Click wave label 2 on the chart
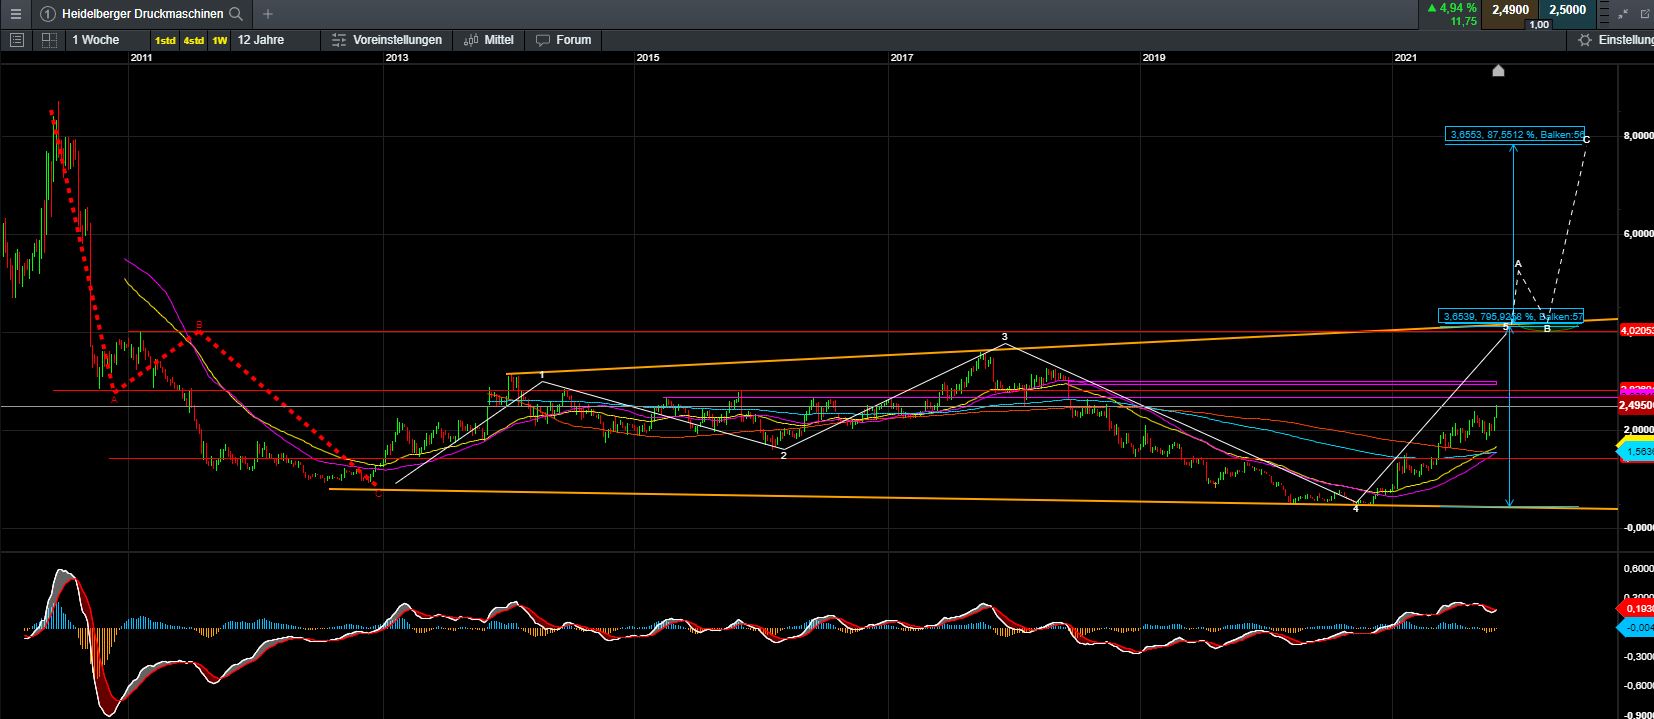Image resolution: width=1654 pixels, height=719 pixels. point(784,456)
